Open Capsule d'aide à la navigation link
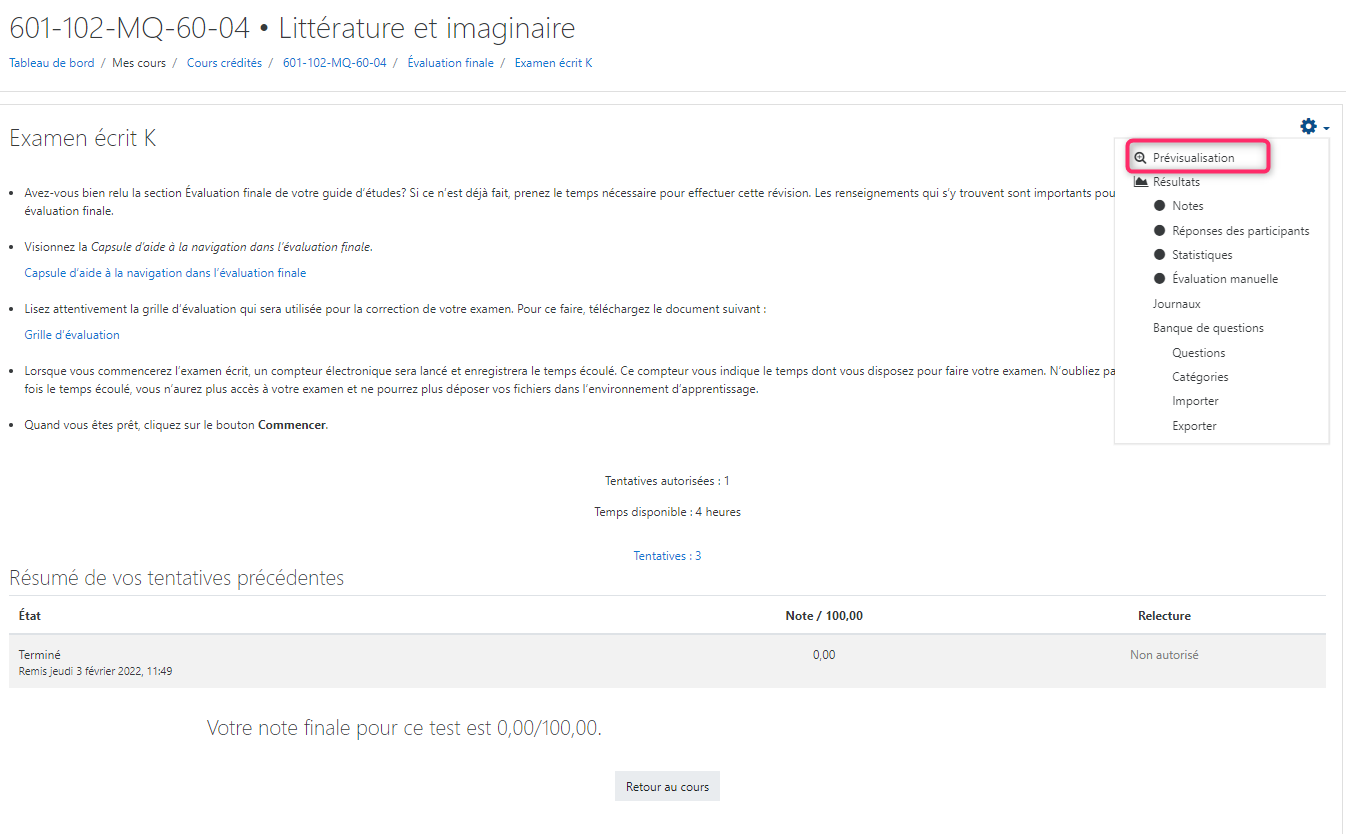 tap(165, 273)
